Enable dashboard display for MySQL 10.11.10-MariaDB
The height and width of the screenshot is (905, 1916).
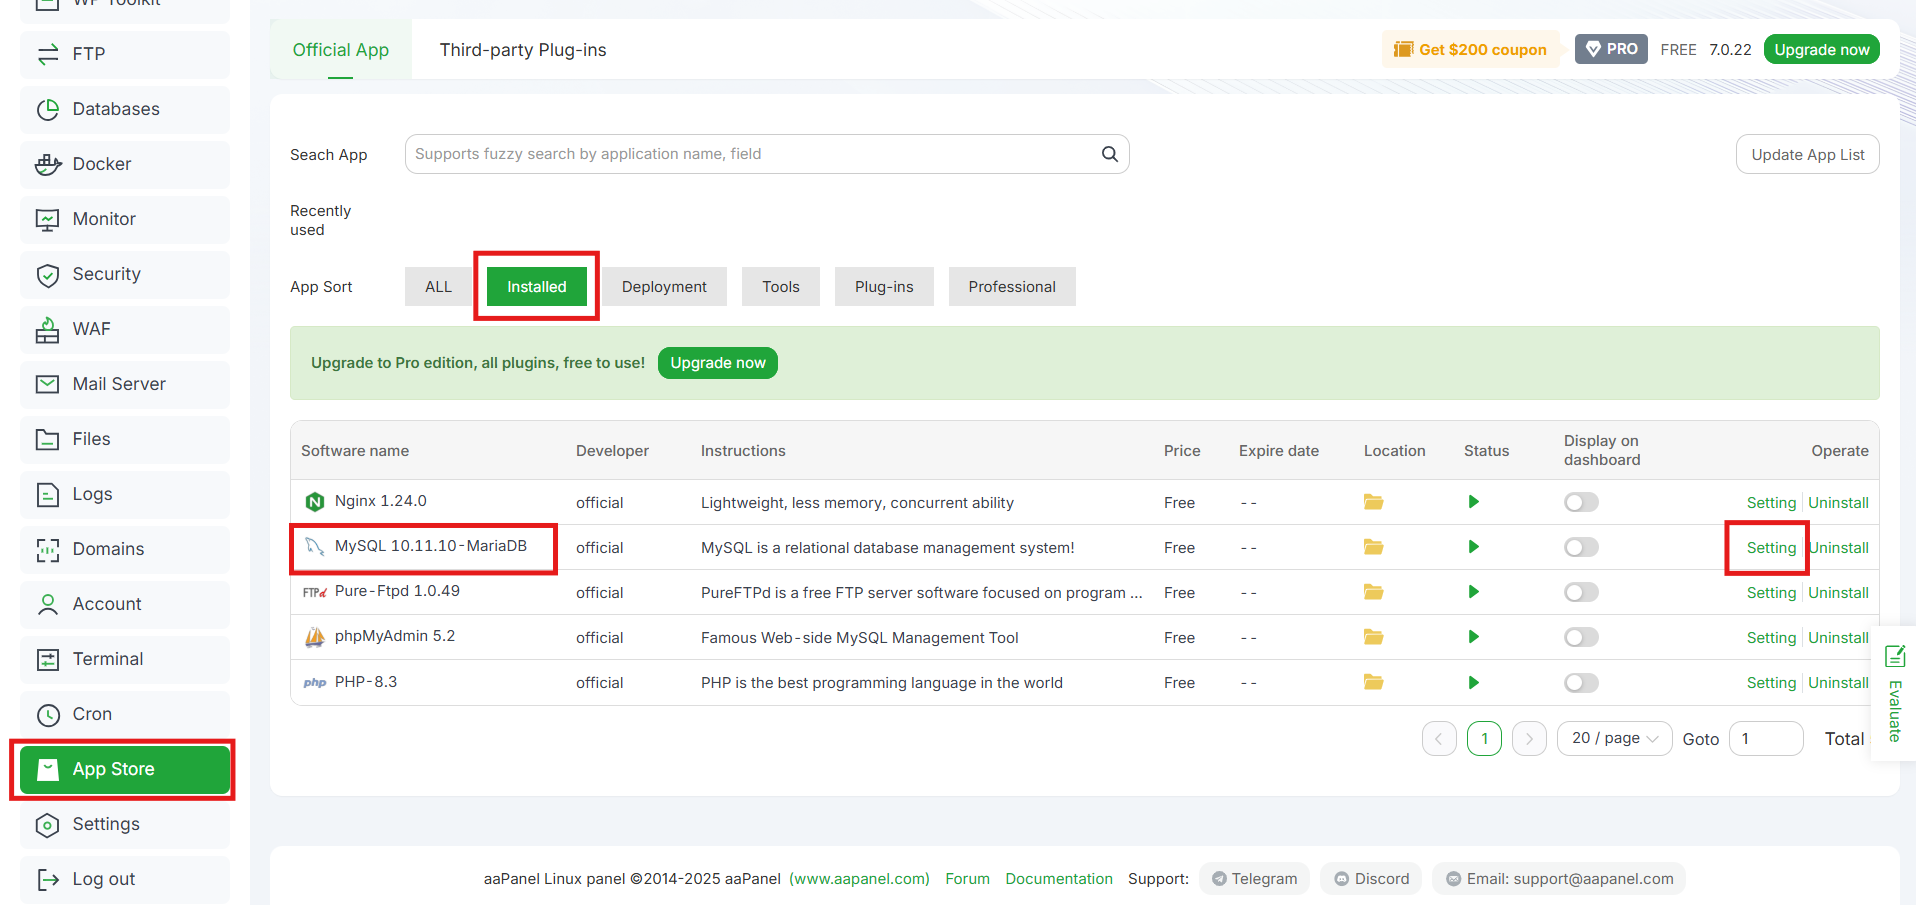click(x=1580, y=547)
